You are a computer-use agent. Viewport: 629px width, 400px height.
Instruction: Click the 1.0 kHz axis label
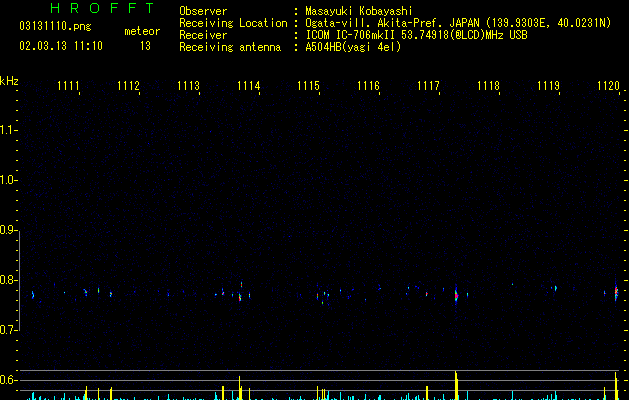click(8, 180)
